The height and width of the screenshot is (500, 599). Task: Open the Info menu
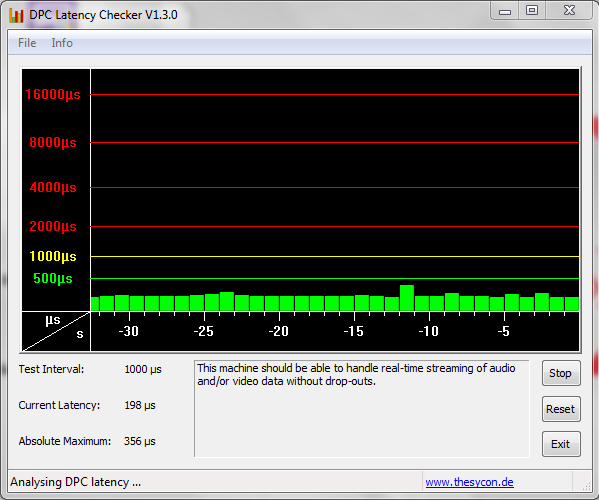point(62,43)
